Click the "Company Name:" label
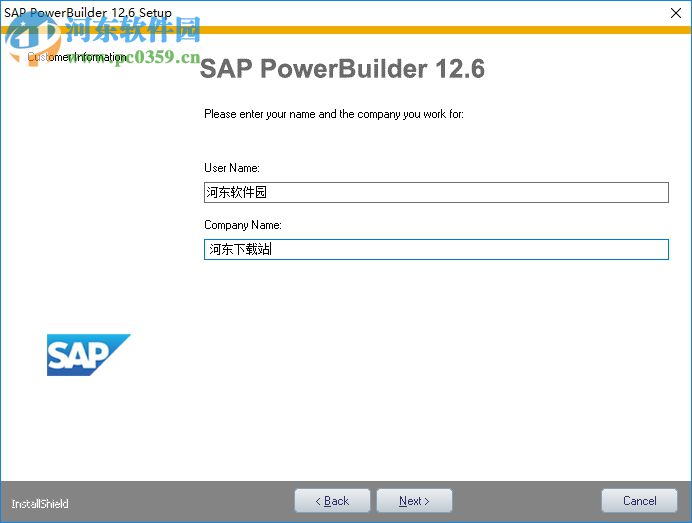 click(243, 225)
